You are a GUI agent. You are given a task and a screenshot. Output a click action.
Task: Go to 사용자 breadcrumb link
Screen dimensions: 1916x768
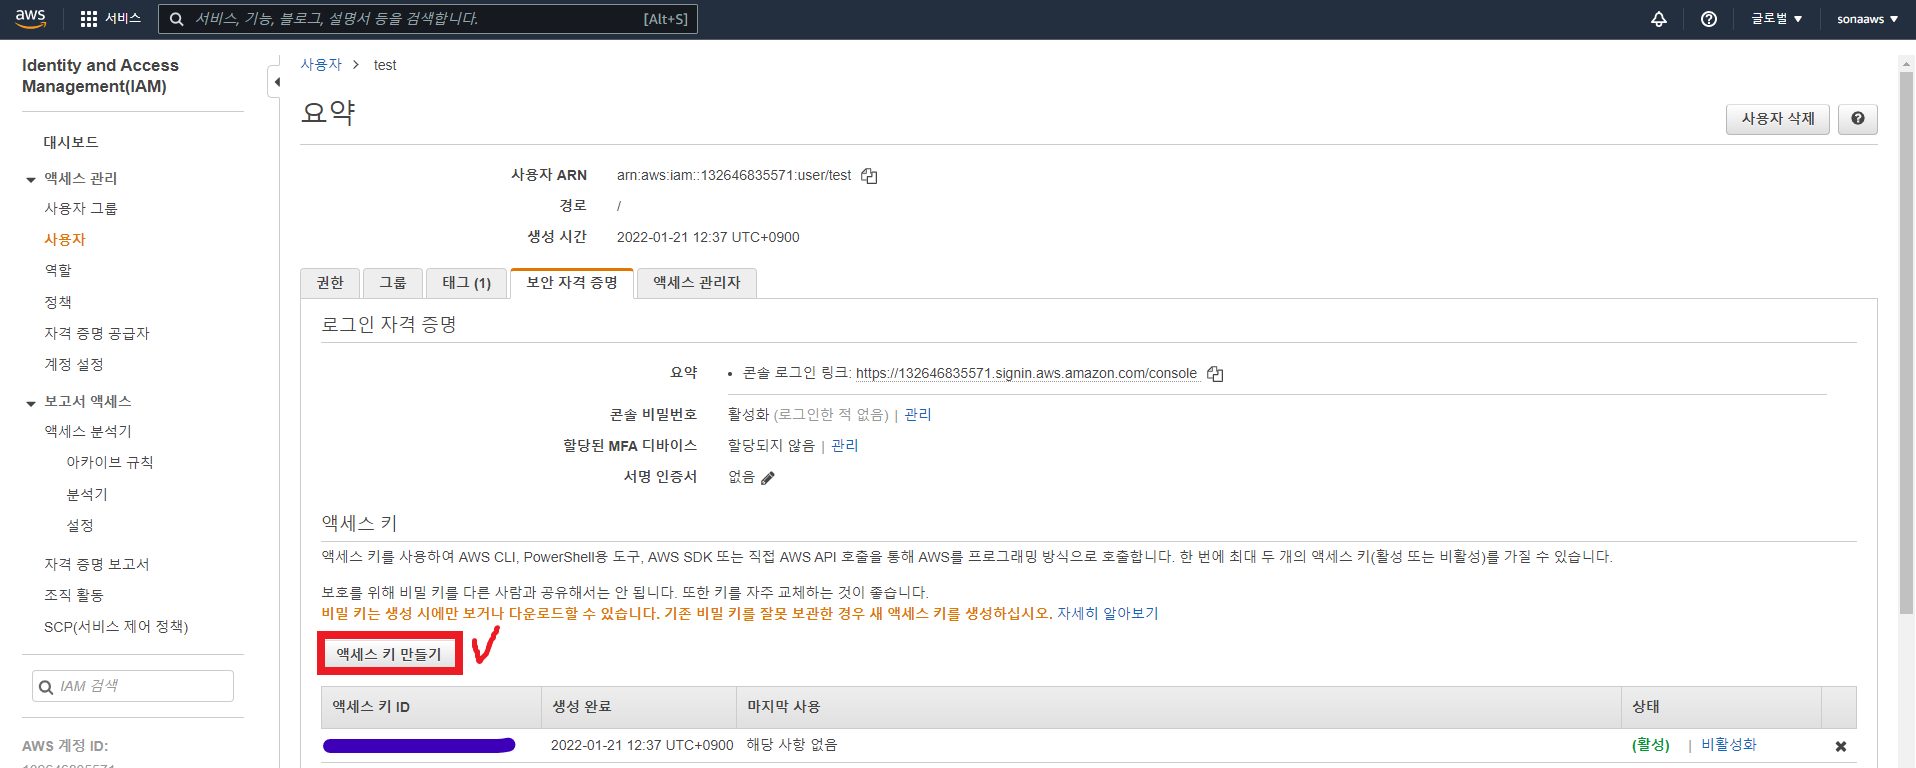[321, 65]
